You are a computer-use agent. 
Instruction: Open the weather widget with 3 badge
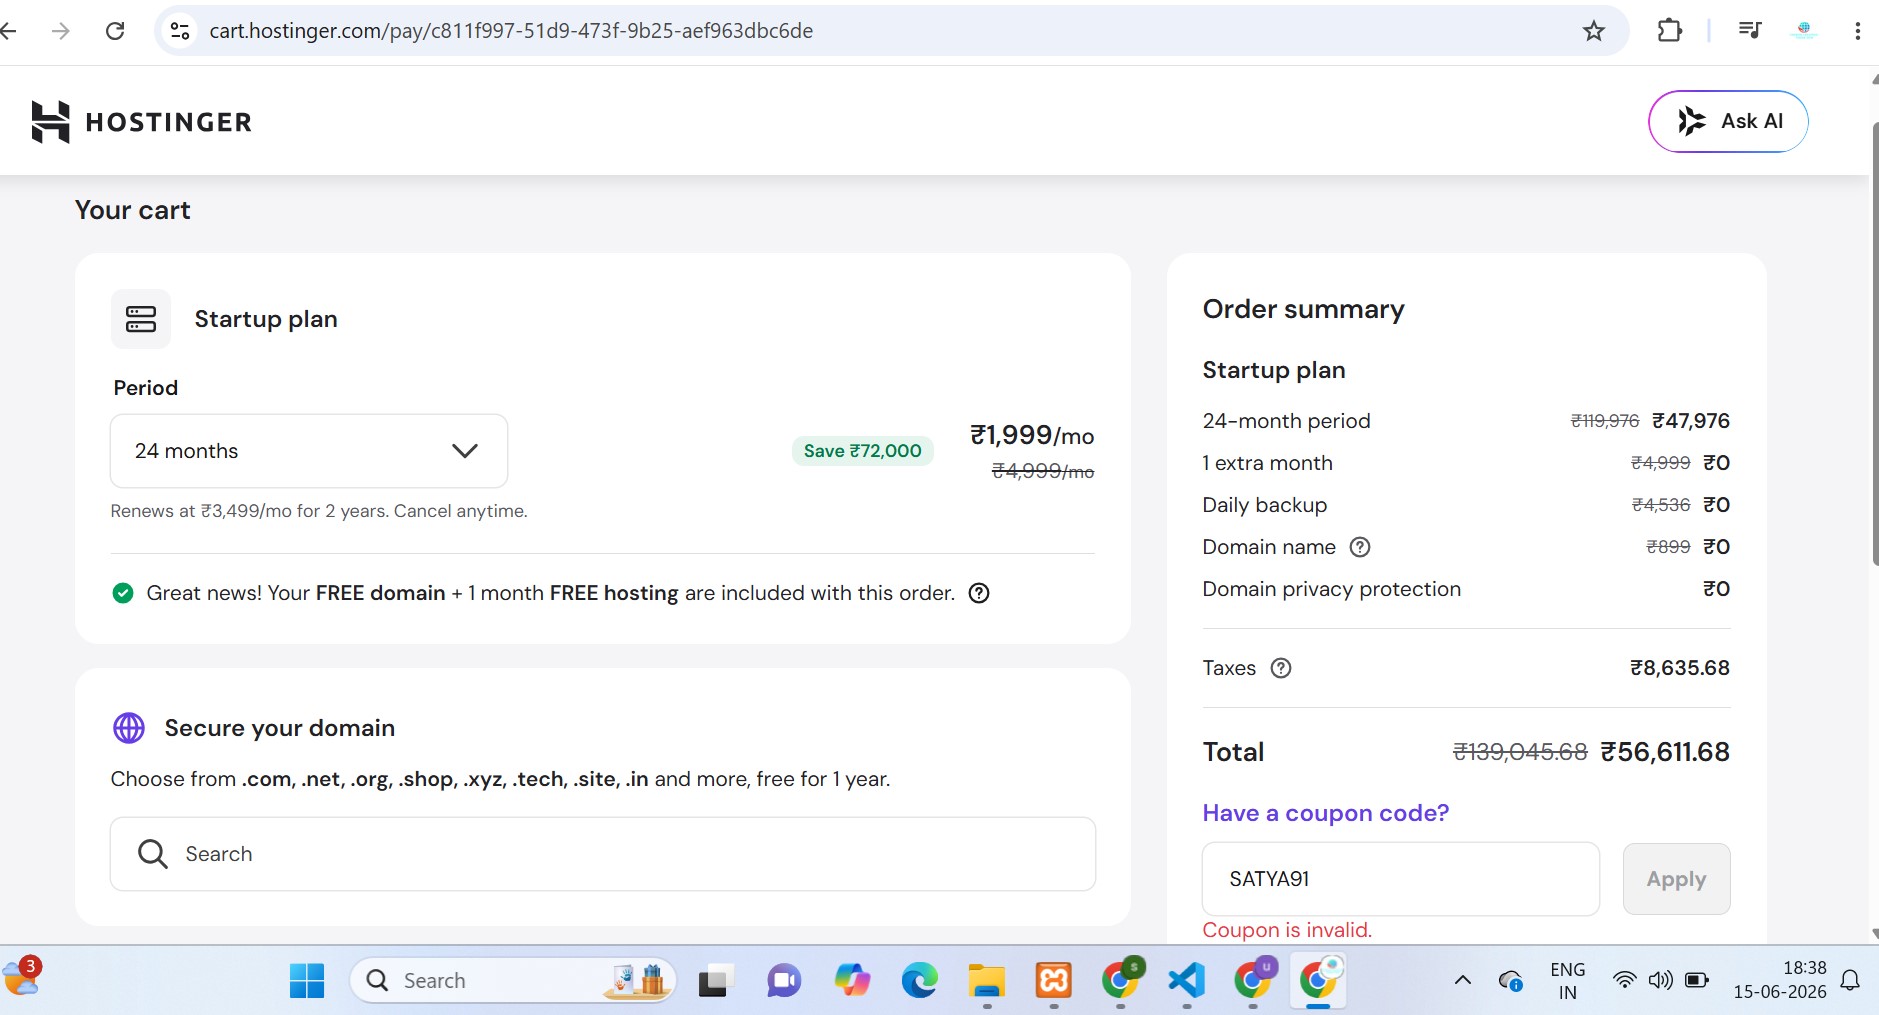[21, 977]
